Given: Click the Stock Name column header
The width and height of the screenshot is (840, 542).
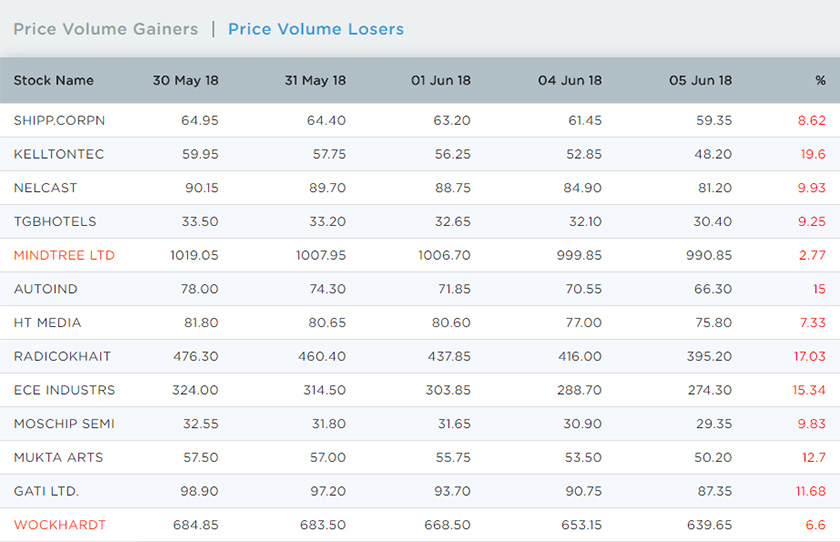Looking at the screenshot, I should point(54,80).
